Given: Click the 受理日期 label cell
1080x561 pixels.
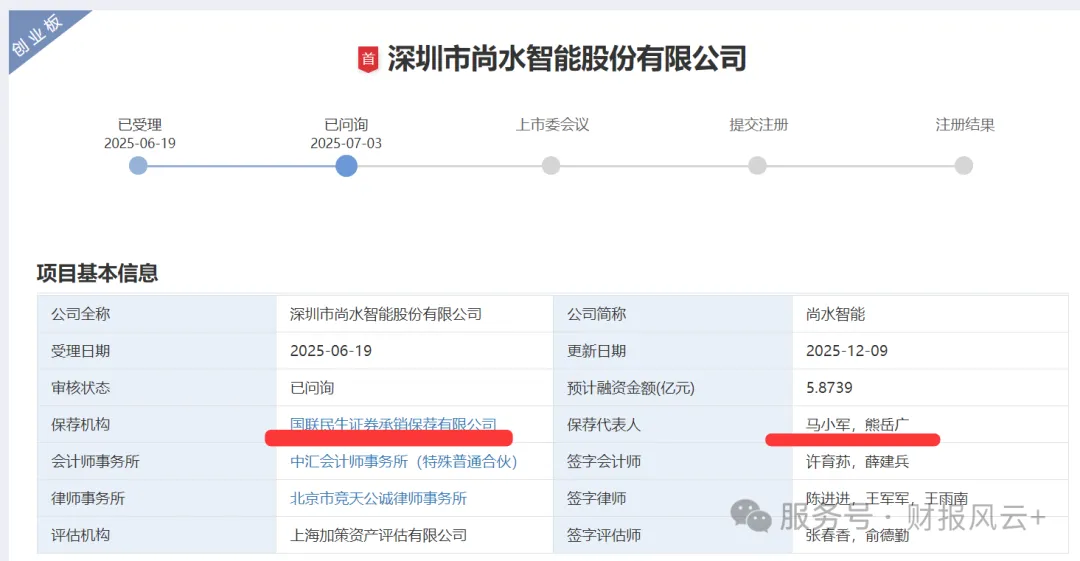Looking at the screenshot, I should (x=157, y=351).
